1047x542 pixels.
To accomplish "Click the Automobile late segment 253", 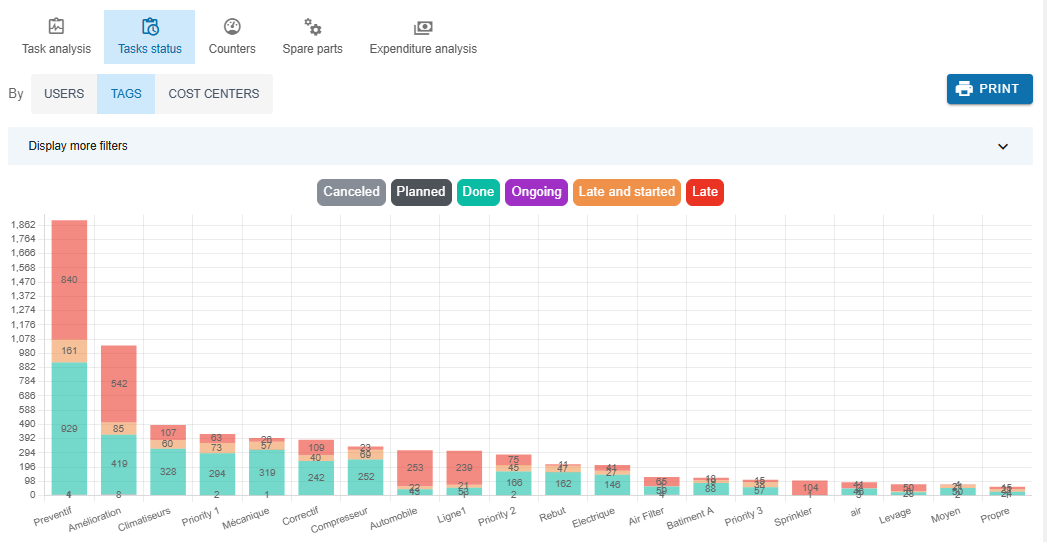I will (415, 468).
